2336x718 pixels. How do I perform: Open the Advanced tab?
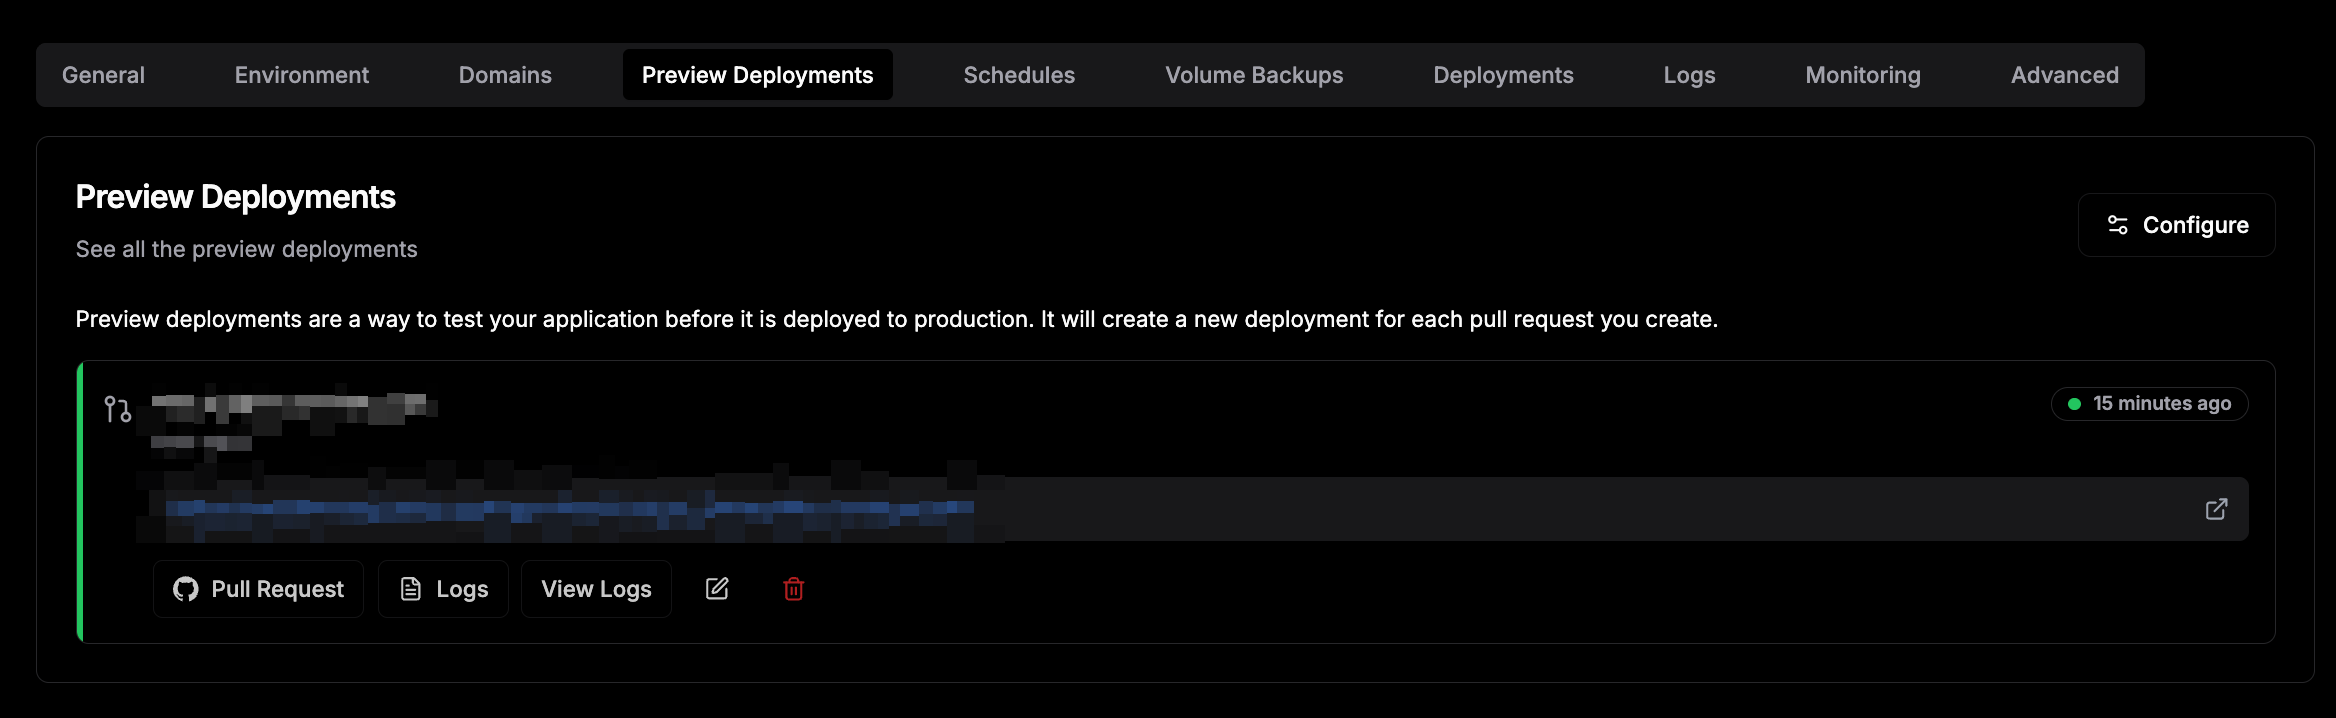[2064, 75]
